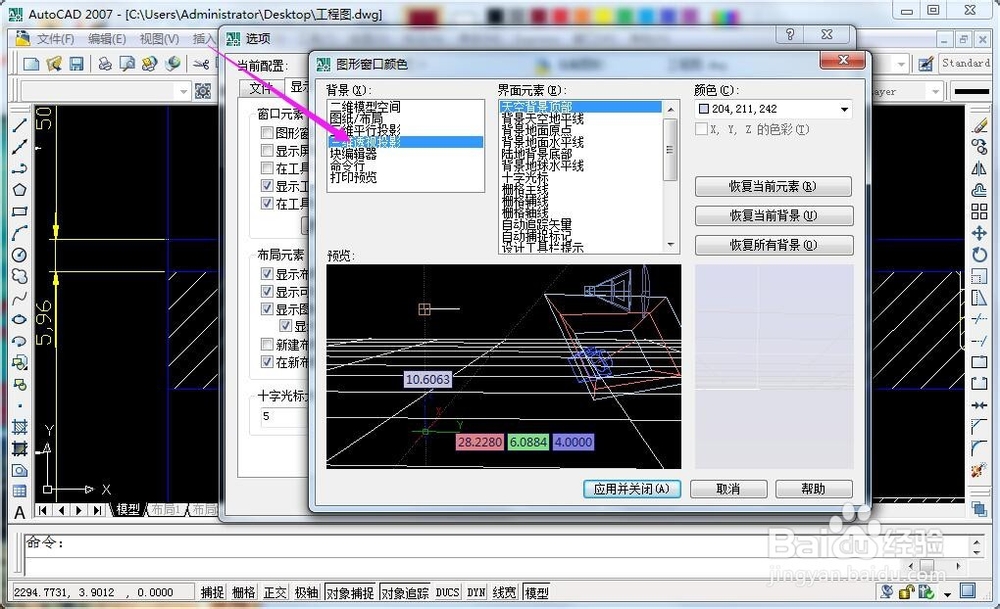
Task: Toggle first unchecked 图形窗 window element checkbox
Action: 267,133
